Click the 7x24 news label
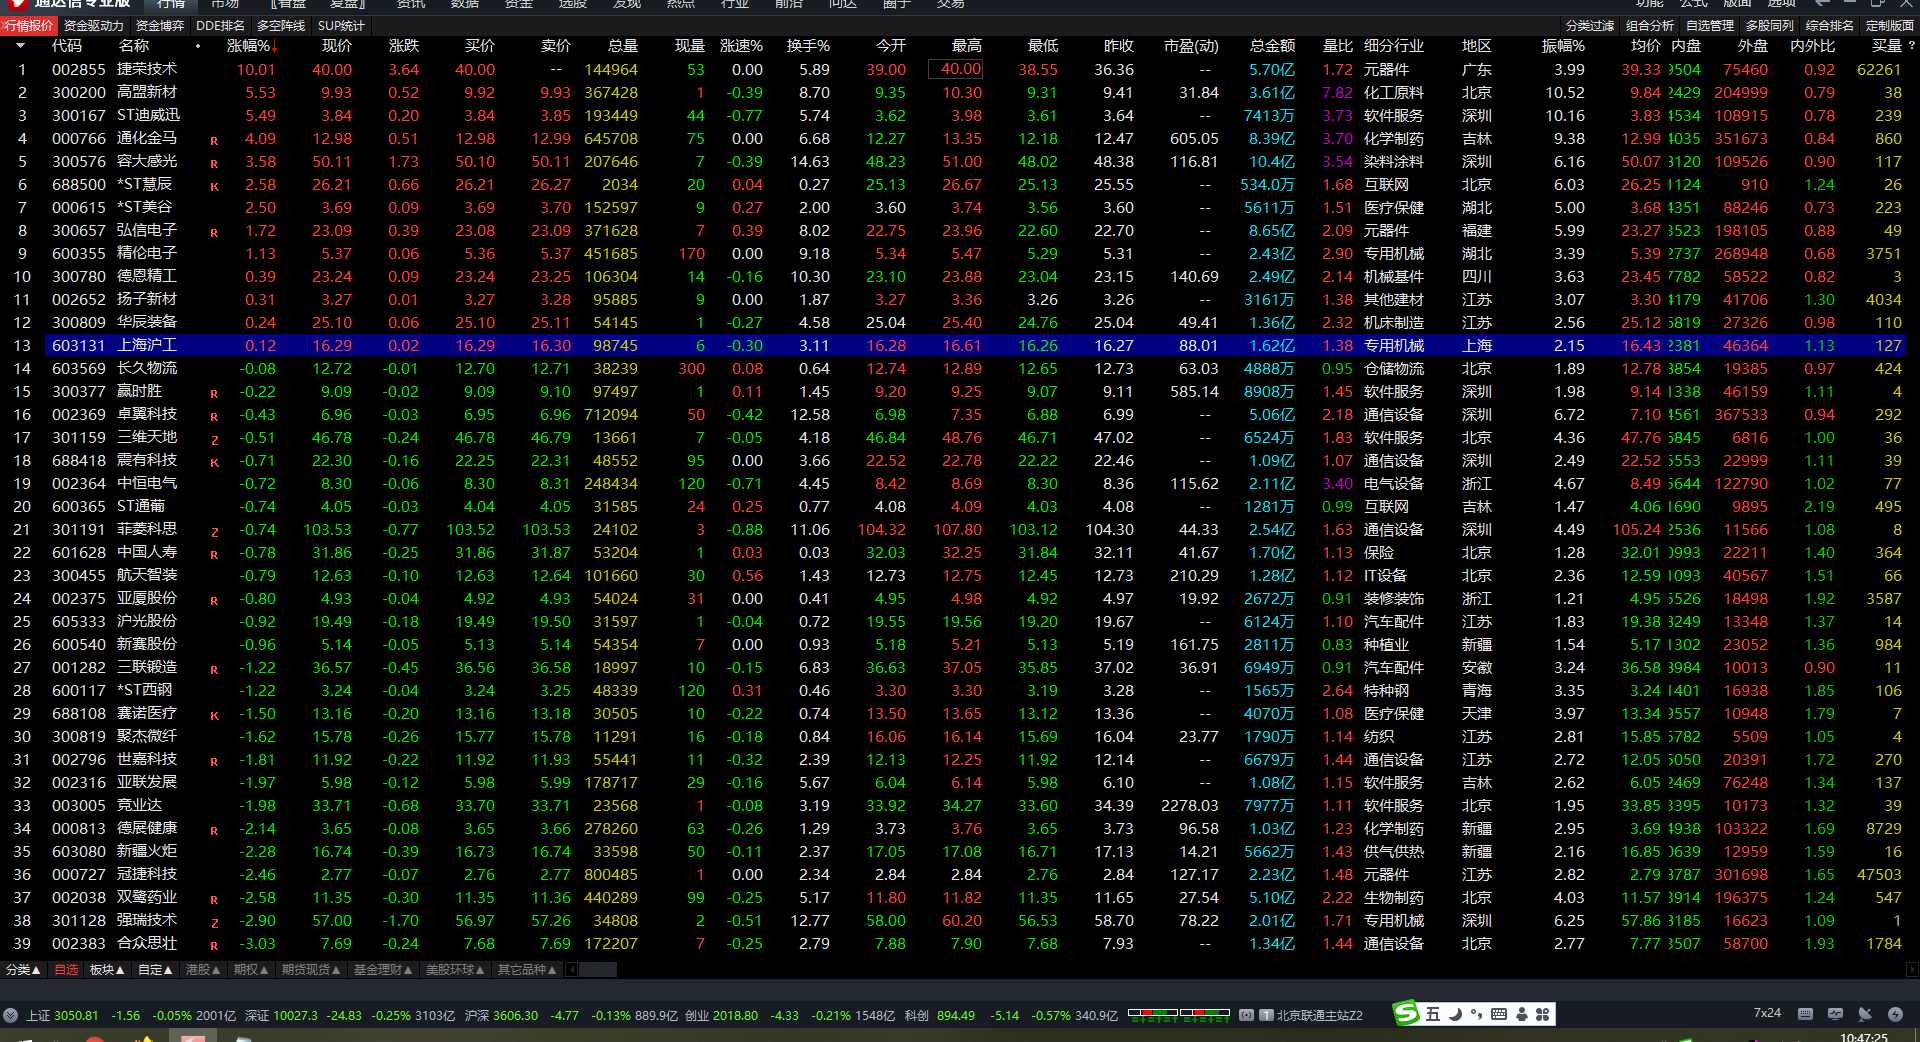The width and height of the screenshot is (1920, 1042). coord(1767,1013)
